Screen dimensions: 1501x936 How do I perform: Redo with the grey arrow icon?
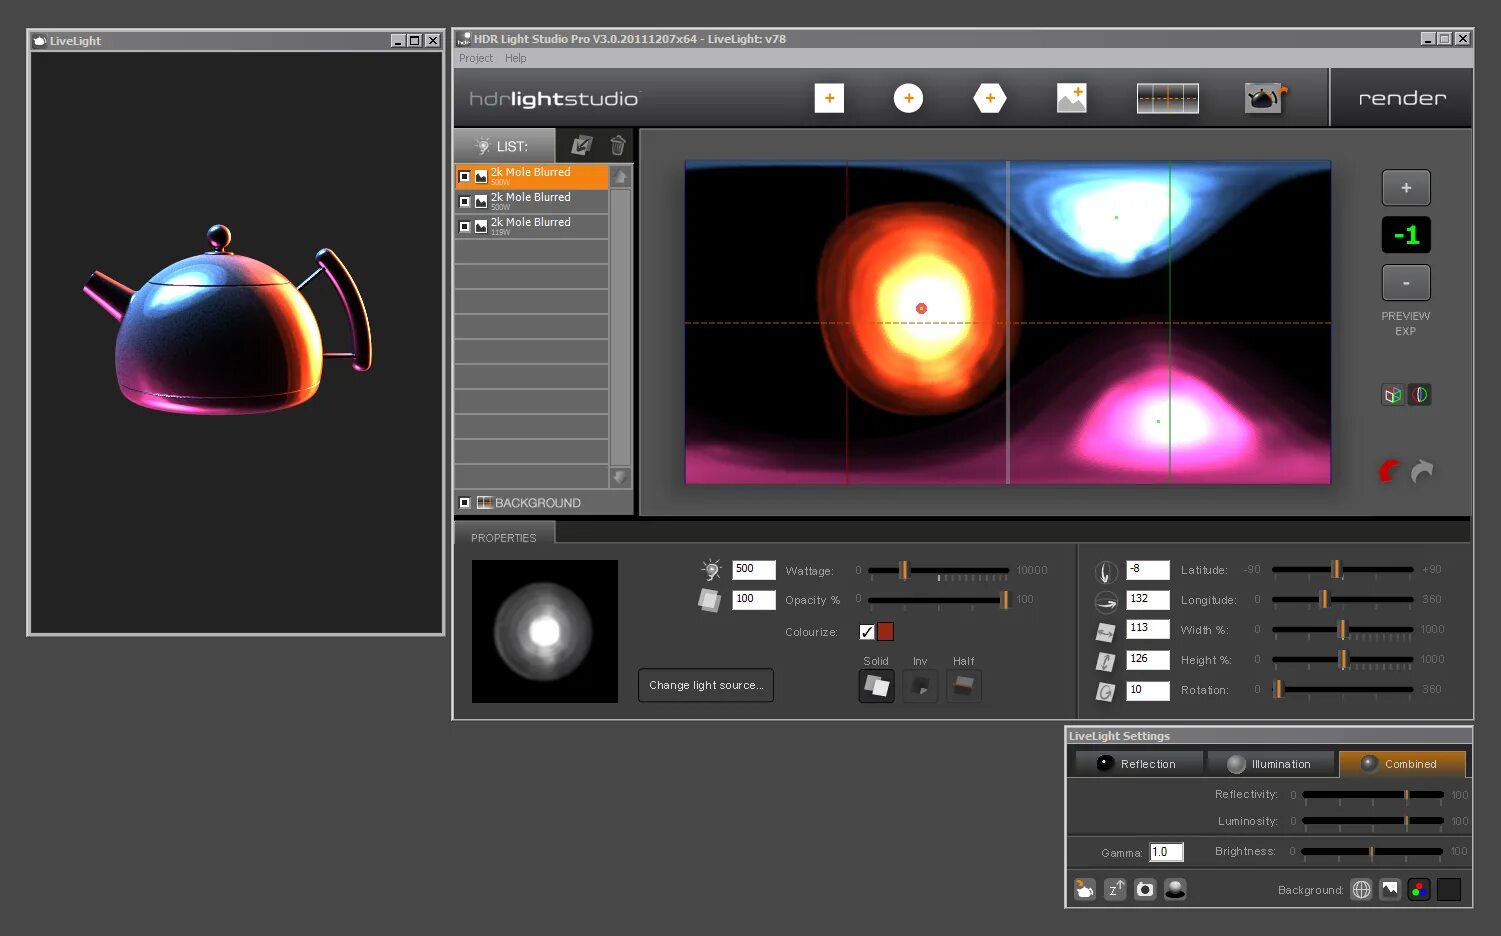pyautogui.click(x=1422, y=471)
